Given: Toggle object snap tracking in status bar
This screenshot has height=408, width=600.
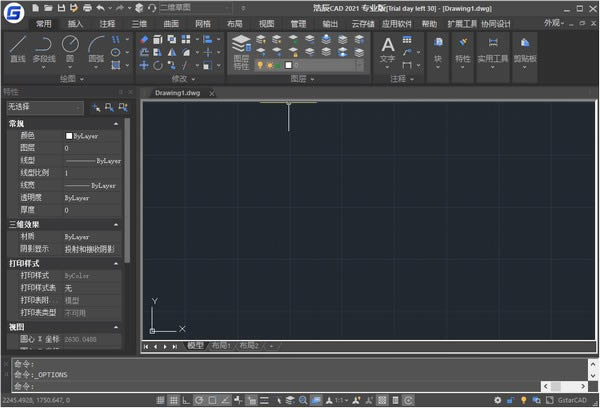Looking at the screenshot, I should [225, 400].
